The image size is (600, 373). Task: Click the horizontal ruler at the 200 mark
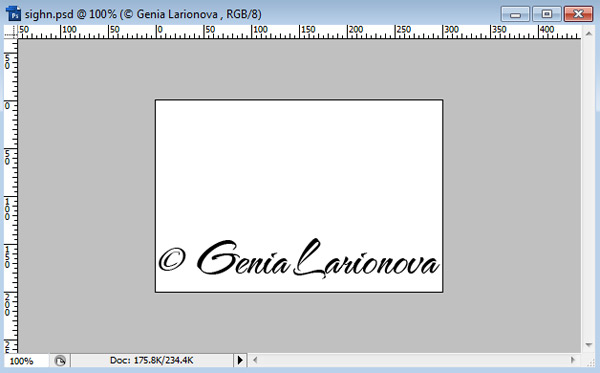click(355, 31)
